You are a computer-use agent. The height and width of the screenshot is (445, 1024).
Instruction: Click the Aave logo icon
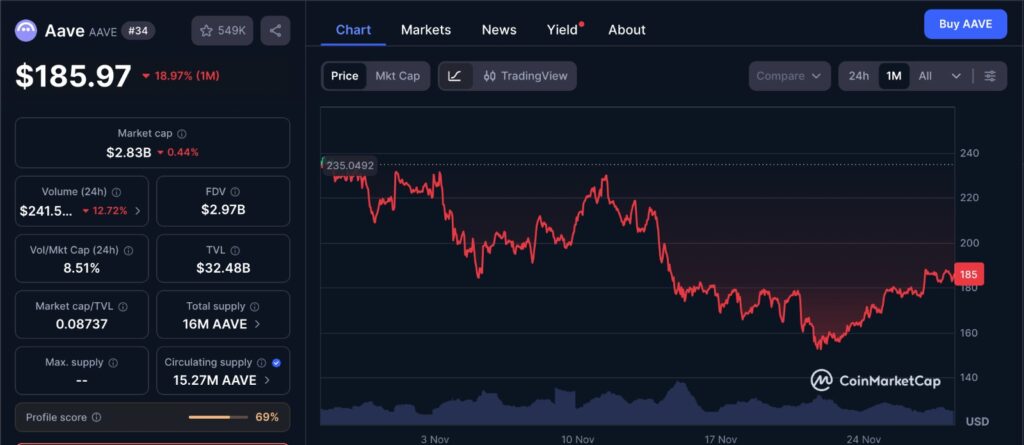click(27, 30)
